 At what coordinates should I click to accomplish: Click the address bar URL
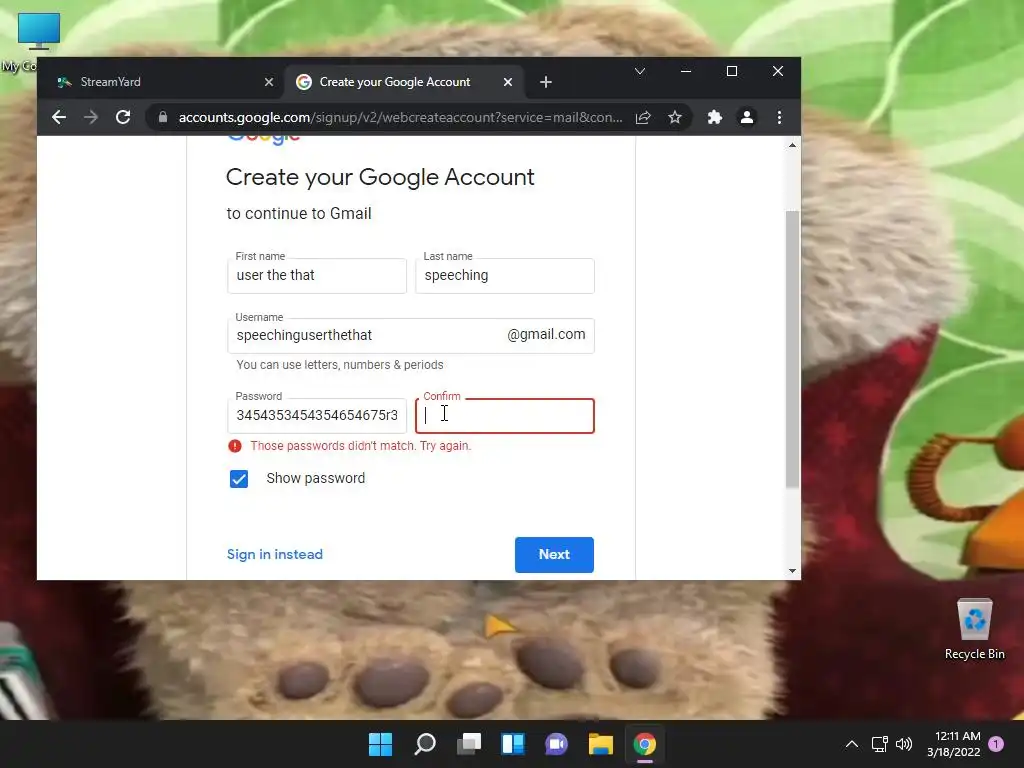click(400, 118)
